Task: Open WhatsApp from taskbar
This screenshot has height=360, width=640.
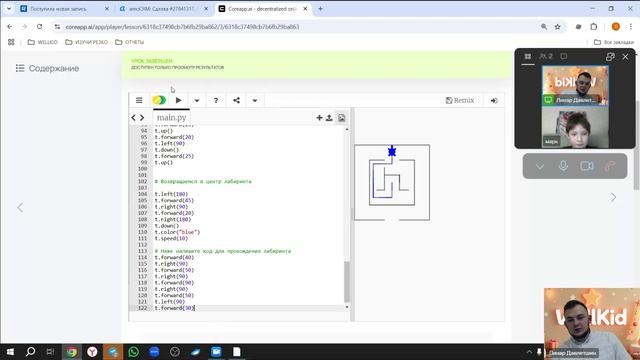Action: pos(133,352)
